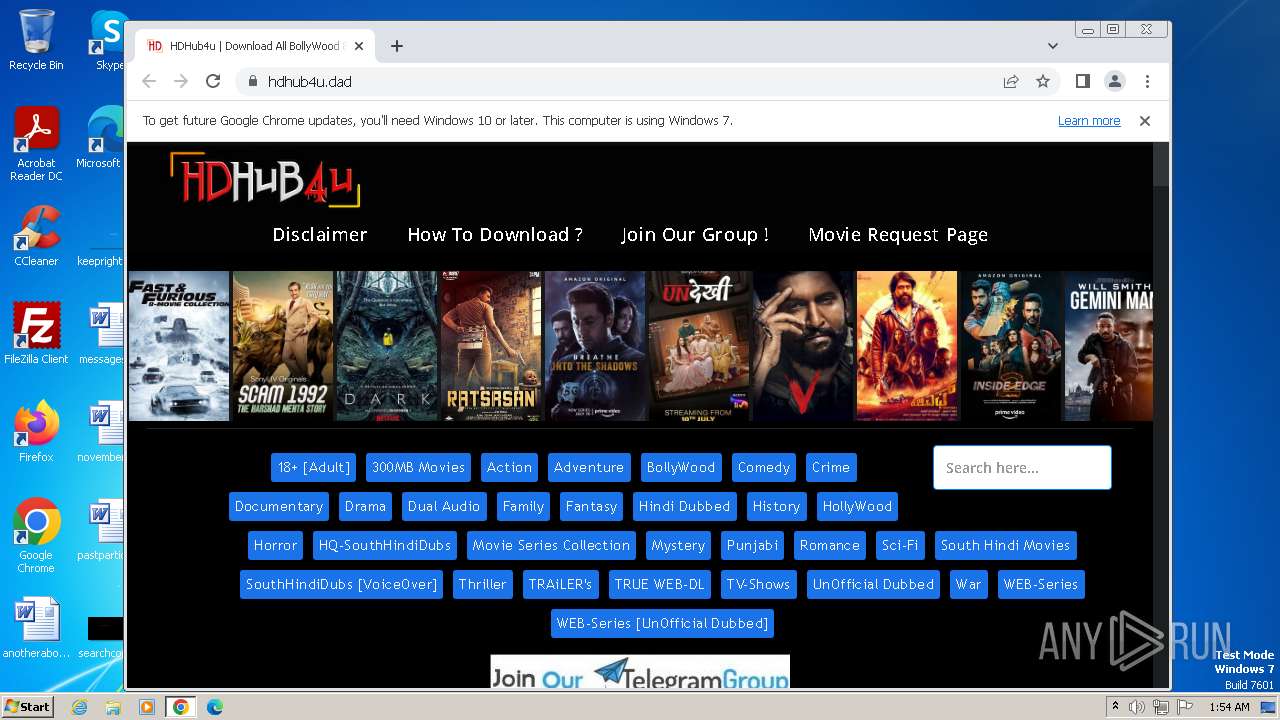Click the Search here input field
Image resolution: width=1280 pixels, height=720 pixels.
tap(1022, 468)
